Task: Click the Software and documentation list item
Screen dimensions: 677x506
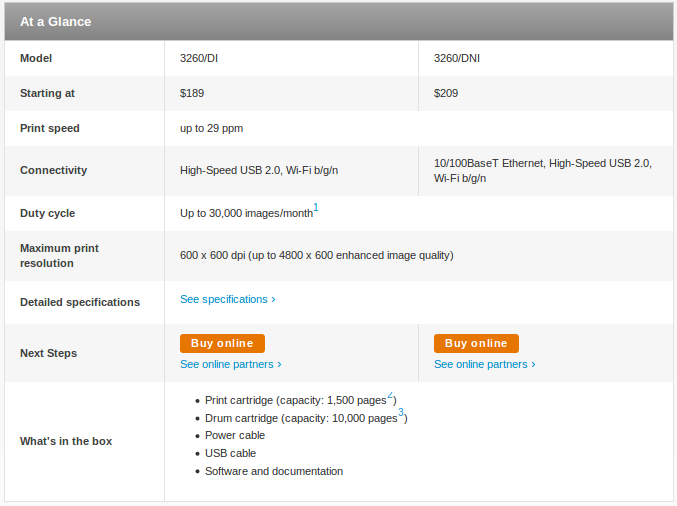Action: pos(274,471)
